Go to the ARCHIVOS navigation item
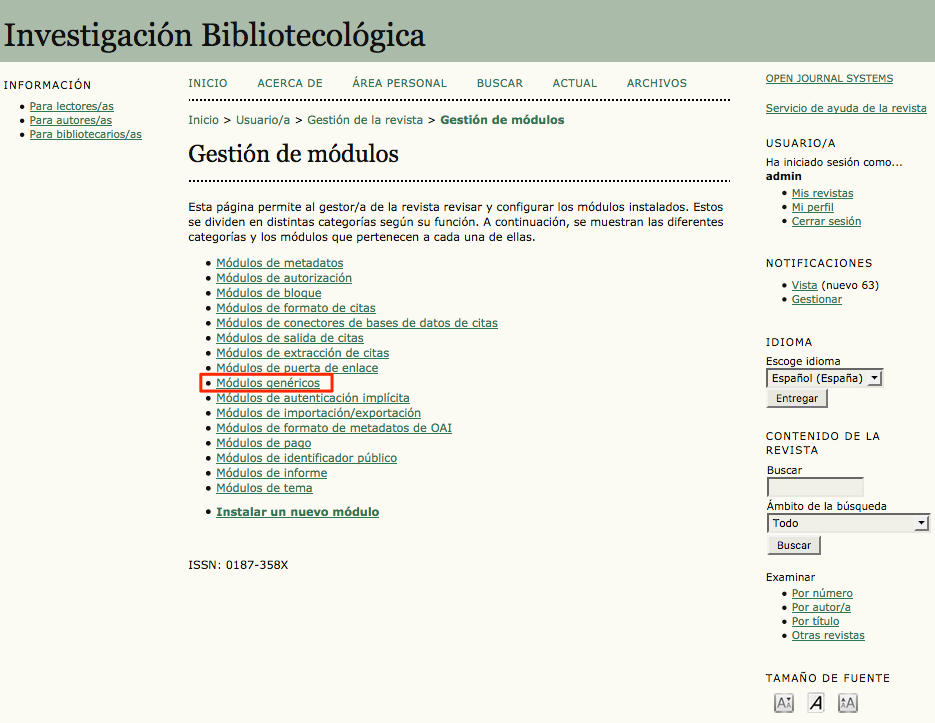The width and height of the screenshot is (935, 723). click(x=657, y=83)
